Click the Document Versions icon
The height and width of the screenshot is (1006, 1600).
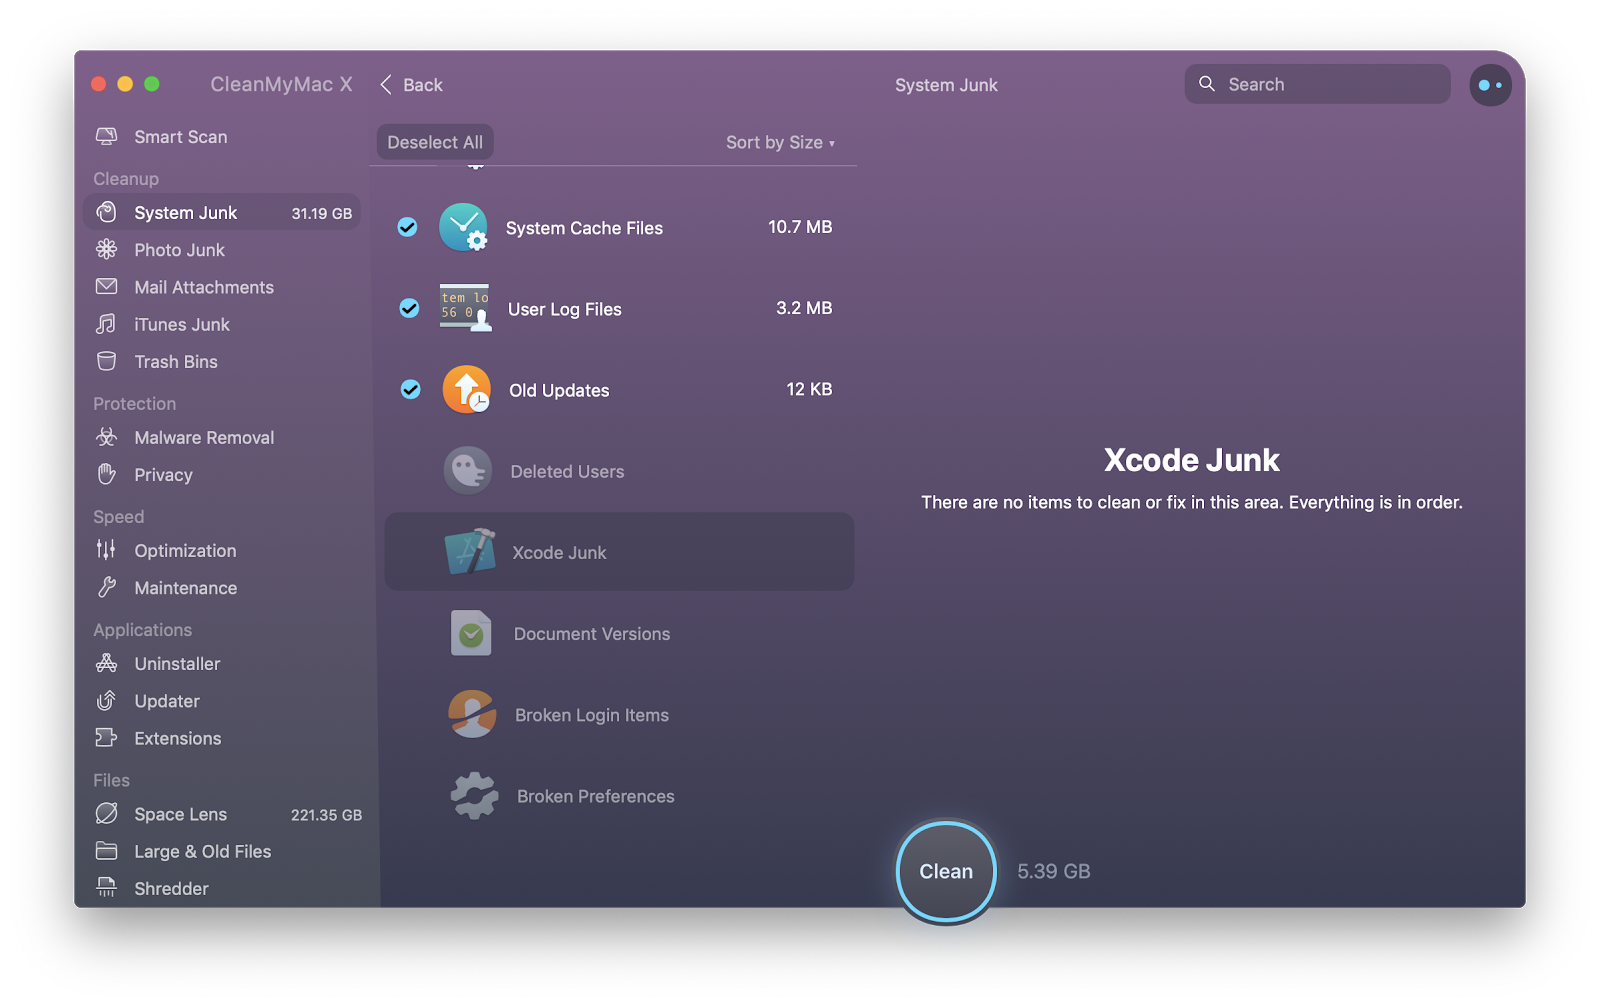(x=471, y=632)
